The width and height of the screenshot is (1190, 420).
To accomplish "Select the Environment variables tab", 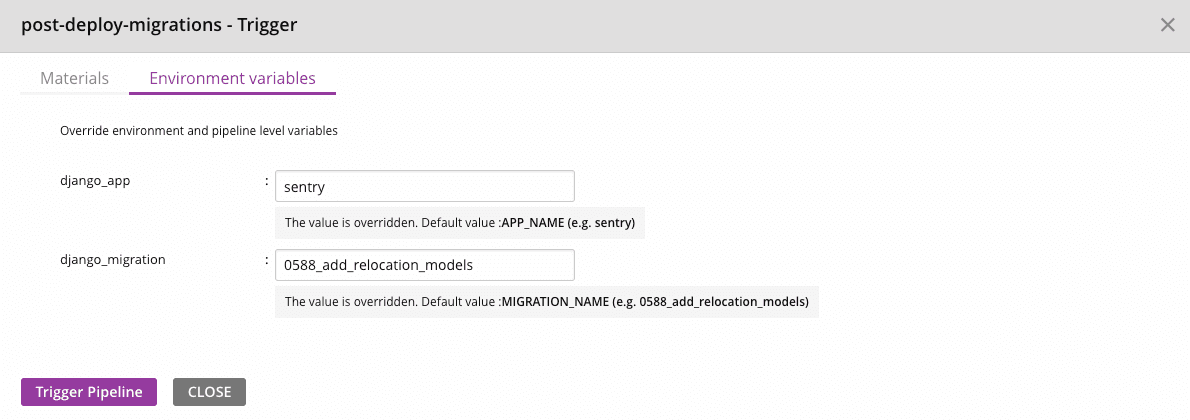I will 232,78.
